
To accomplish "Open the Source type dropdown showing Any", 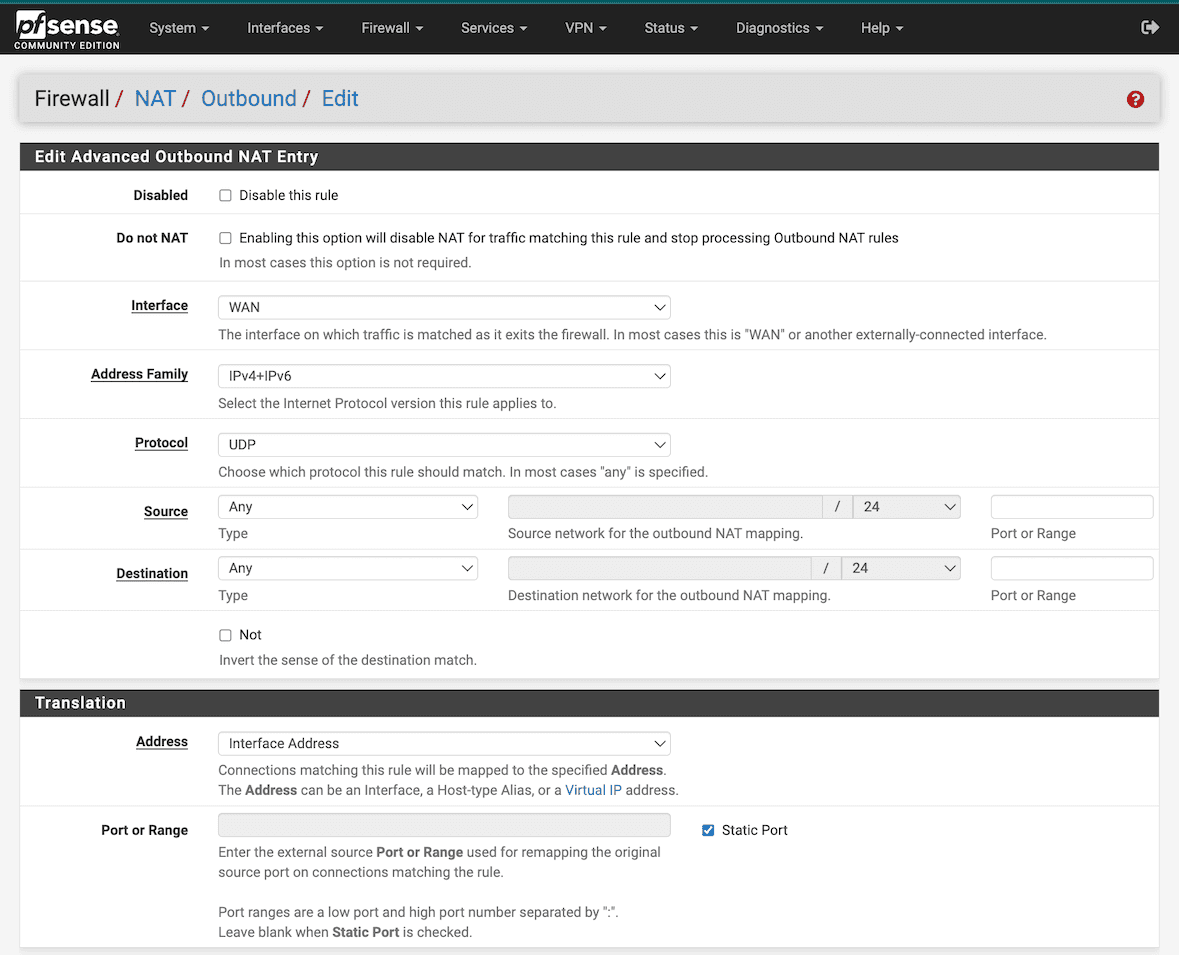I will click(347, 506).
